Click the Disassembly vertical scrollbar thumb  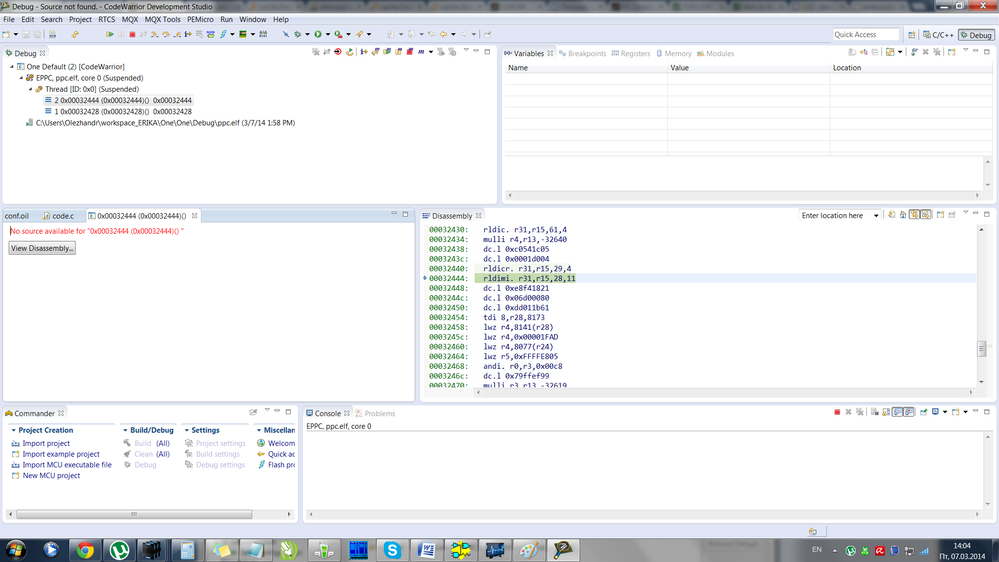[x=982, y=349]
